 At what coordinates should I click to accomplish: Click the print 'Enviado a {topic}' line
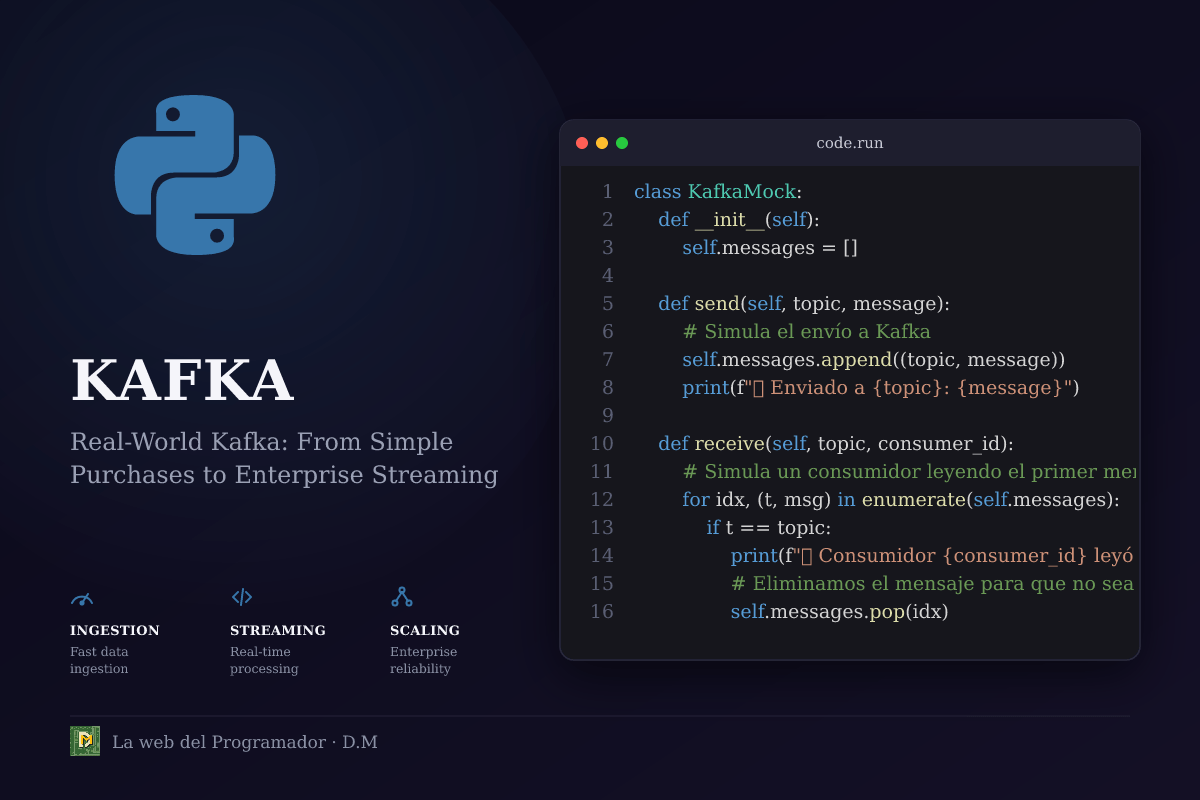[x=881, y=388]
